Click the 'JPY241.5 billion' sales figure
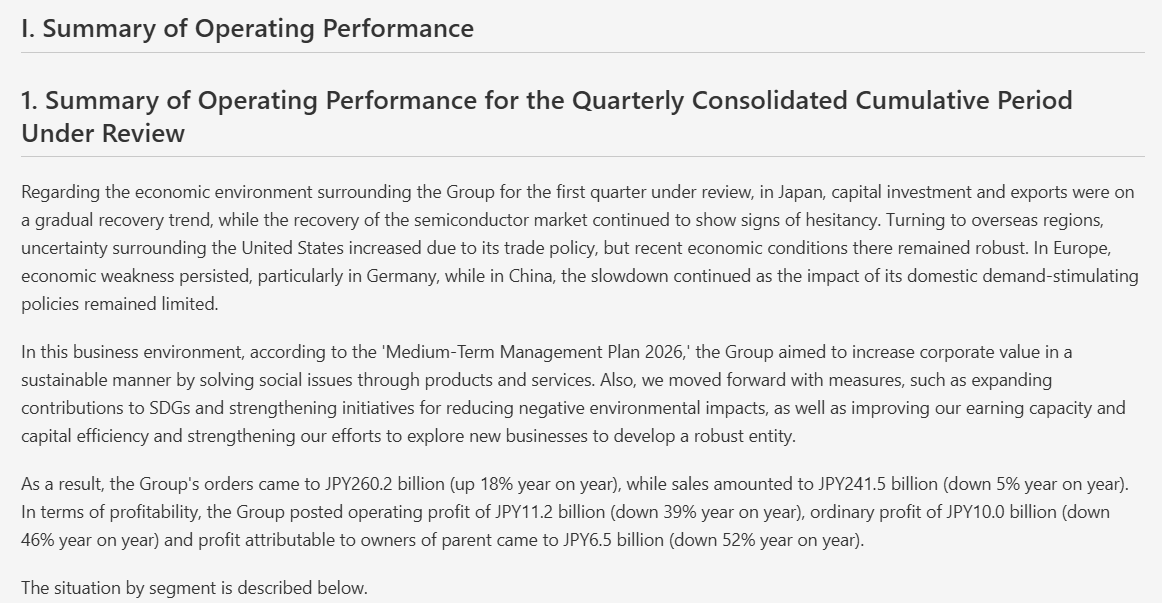 [878, 484]
